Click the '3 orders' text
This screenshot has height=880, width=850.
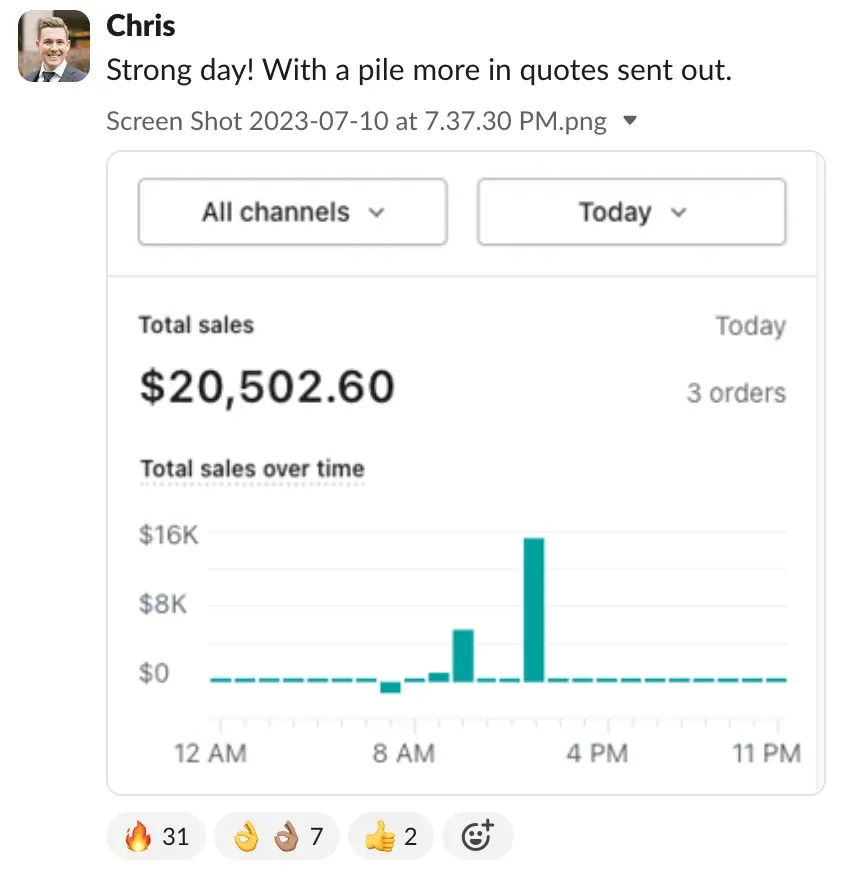point(736,393)
